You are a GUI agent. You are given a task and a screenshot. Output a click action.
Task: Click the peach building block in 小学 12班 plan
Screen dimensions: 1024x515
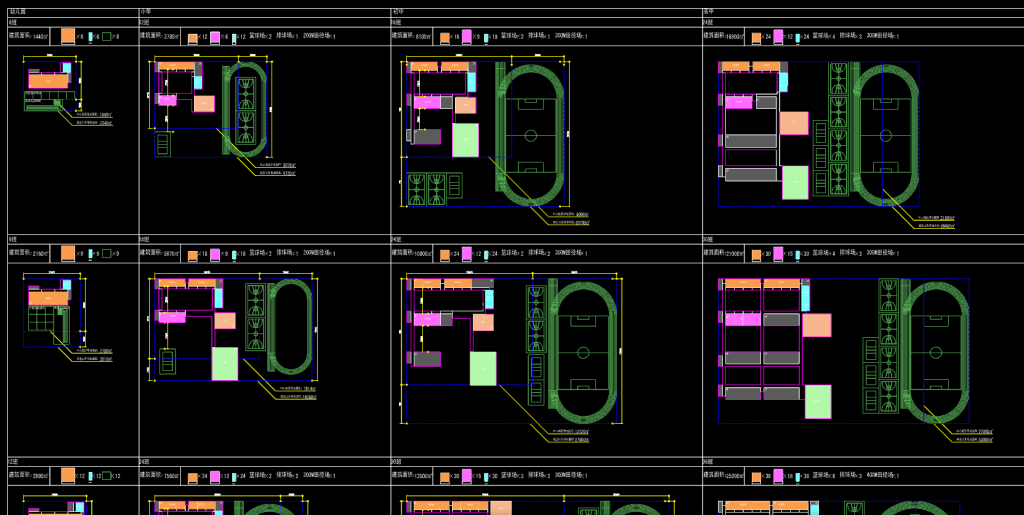pos(204,103)
